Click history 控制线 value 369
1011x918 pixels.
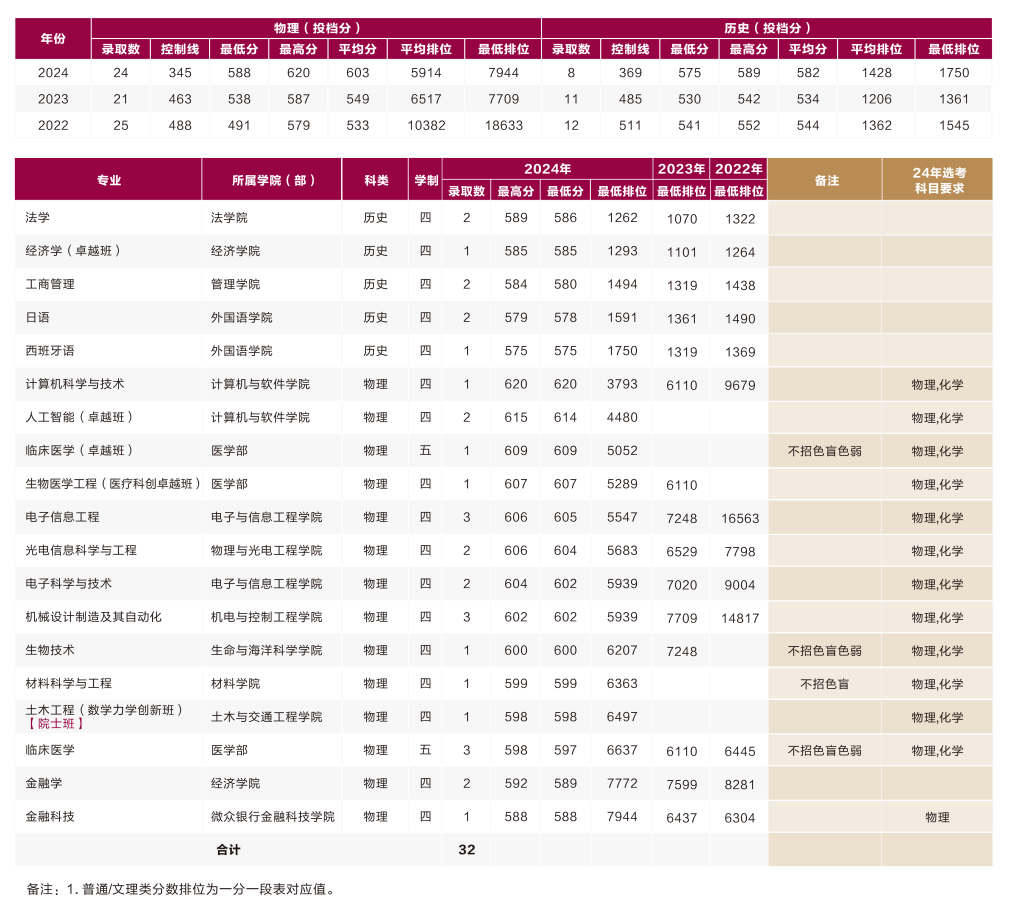tap(630, 73)
